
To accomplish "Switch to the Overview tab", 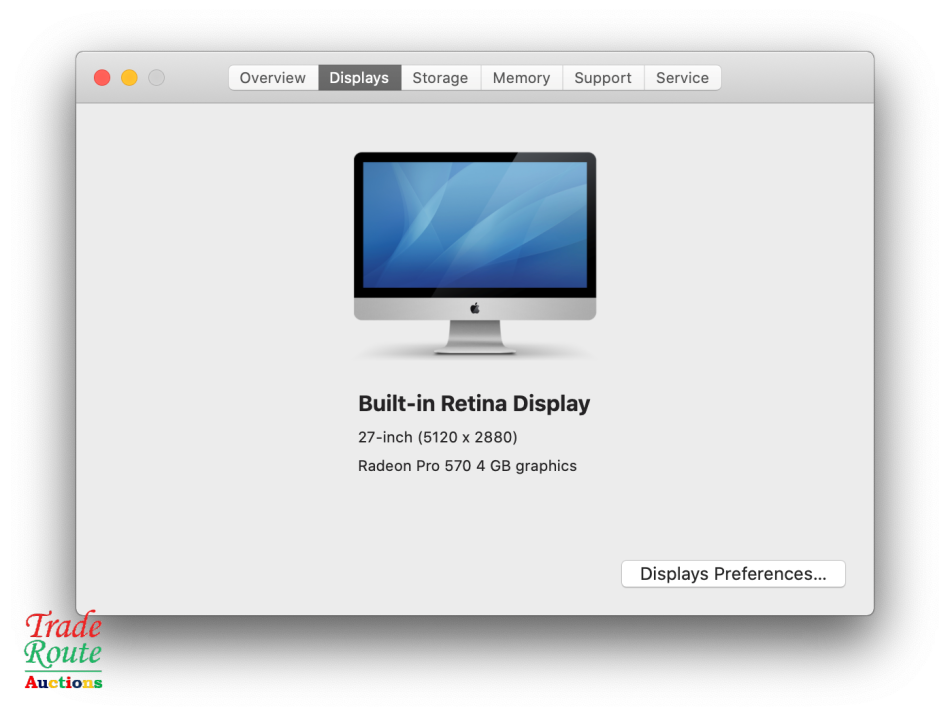I will (x=272, y=77).
